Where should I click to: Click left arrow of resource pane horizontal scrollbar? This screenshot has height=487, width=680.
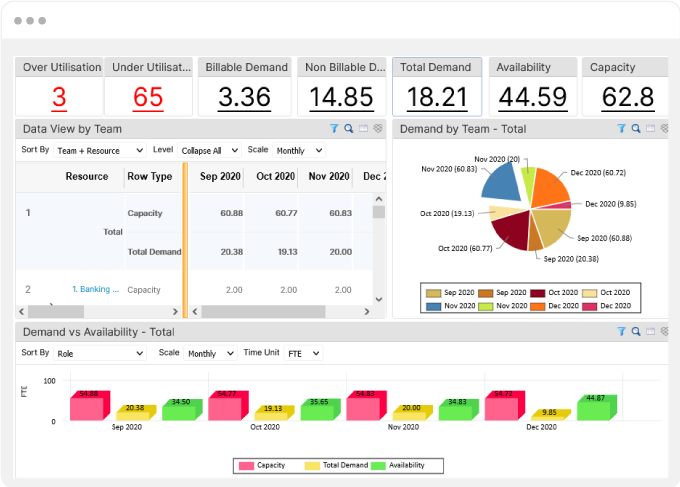(22, 311)
